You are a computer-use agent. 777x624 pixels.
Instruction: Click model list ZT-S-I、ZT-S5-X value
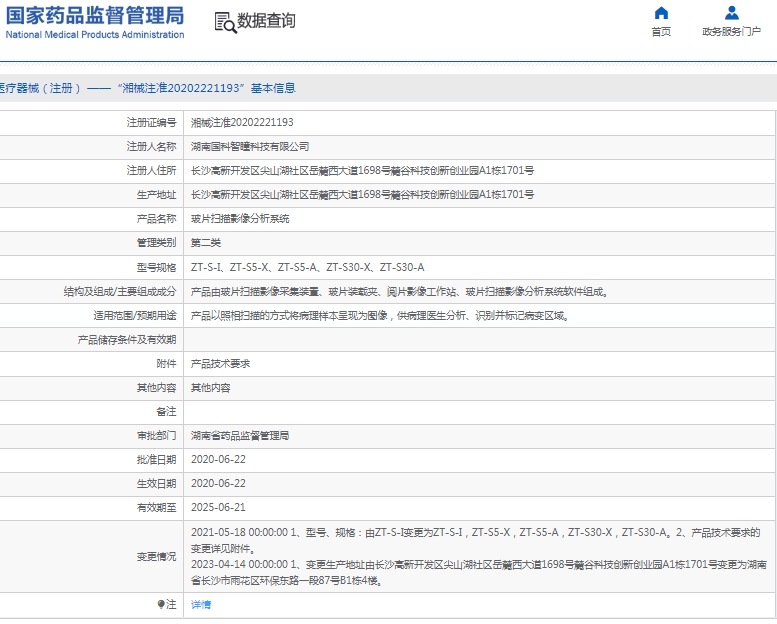click(x=308, y=267)
